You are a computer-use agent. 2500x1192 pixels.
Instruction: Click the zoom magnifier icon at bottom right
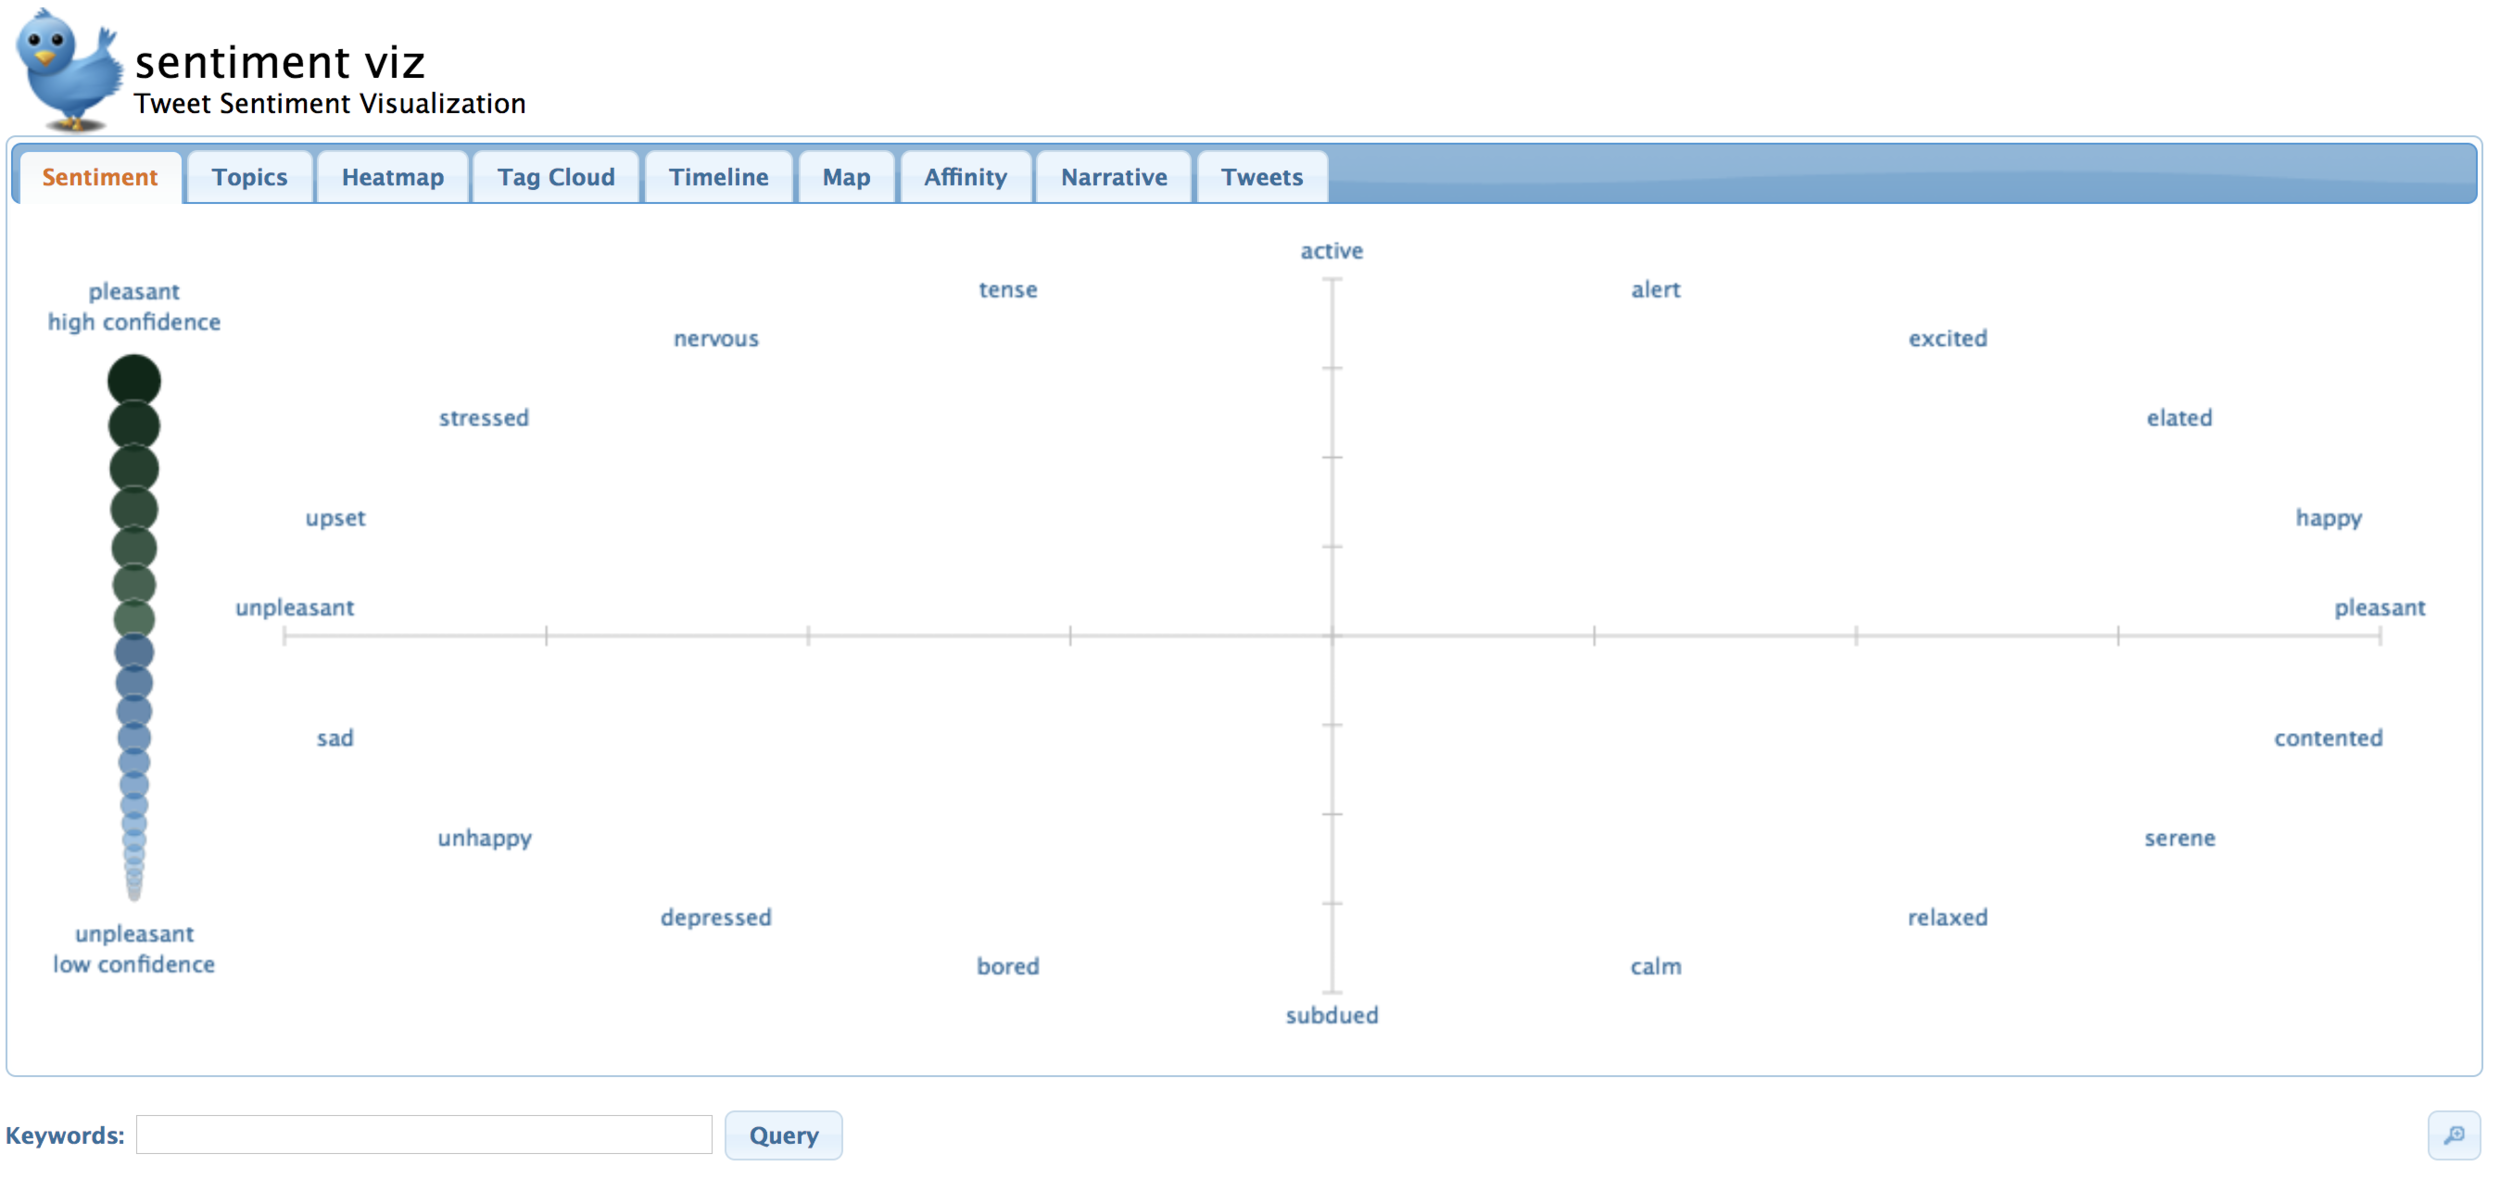pos(2453,1135)
